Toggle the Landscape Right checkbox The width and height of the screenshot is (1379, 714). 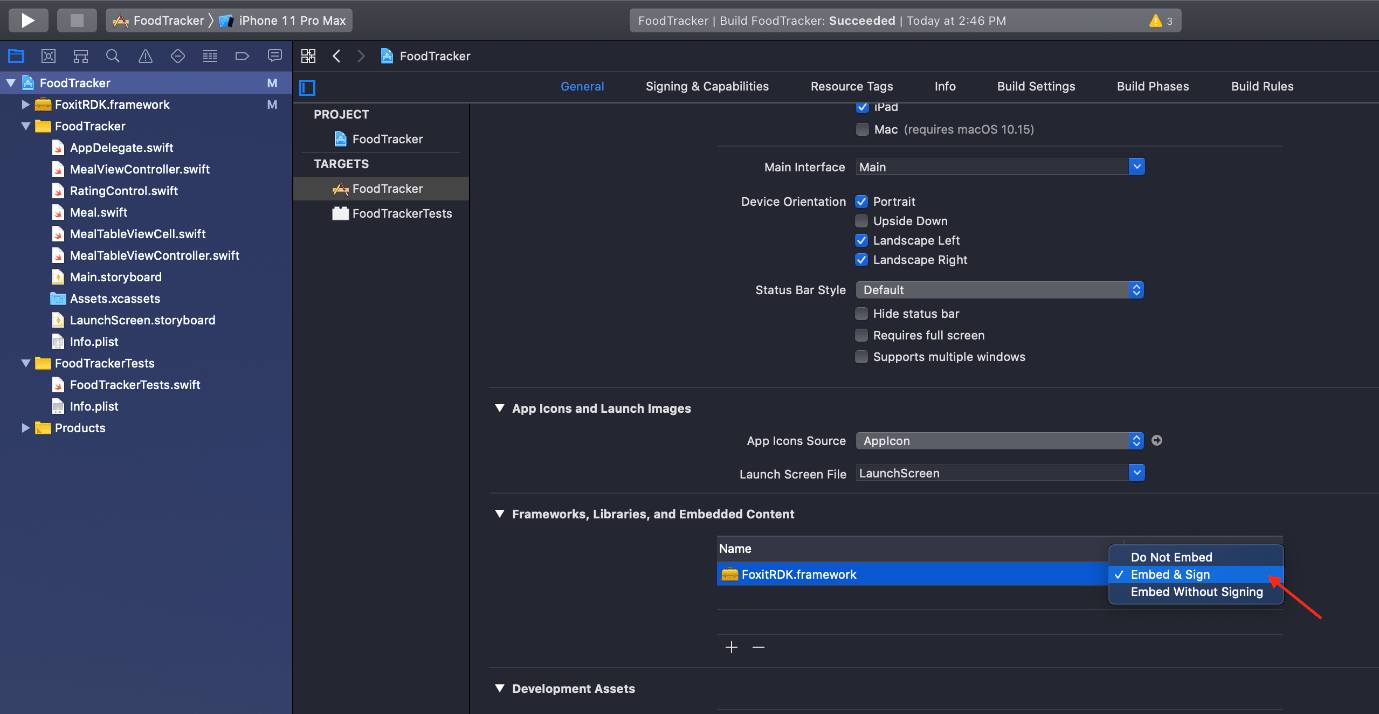coord(862,260)
